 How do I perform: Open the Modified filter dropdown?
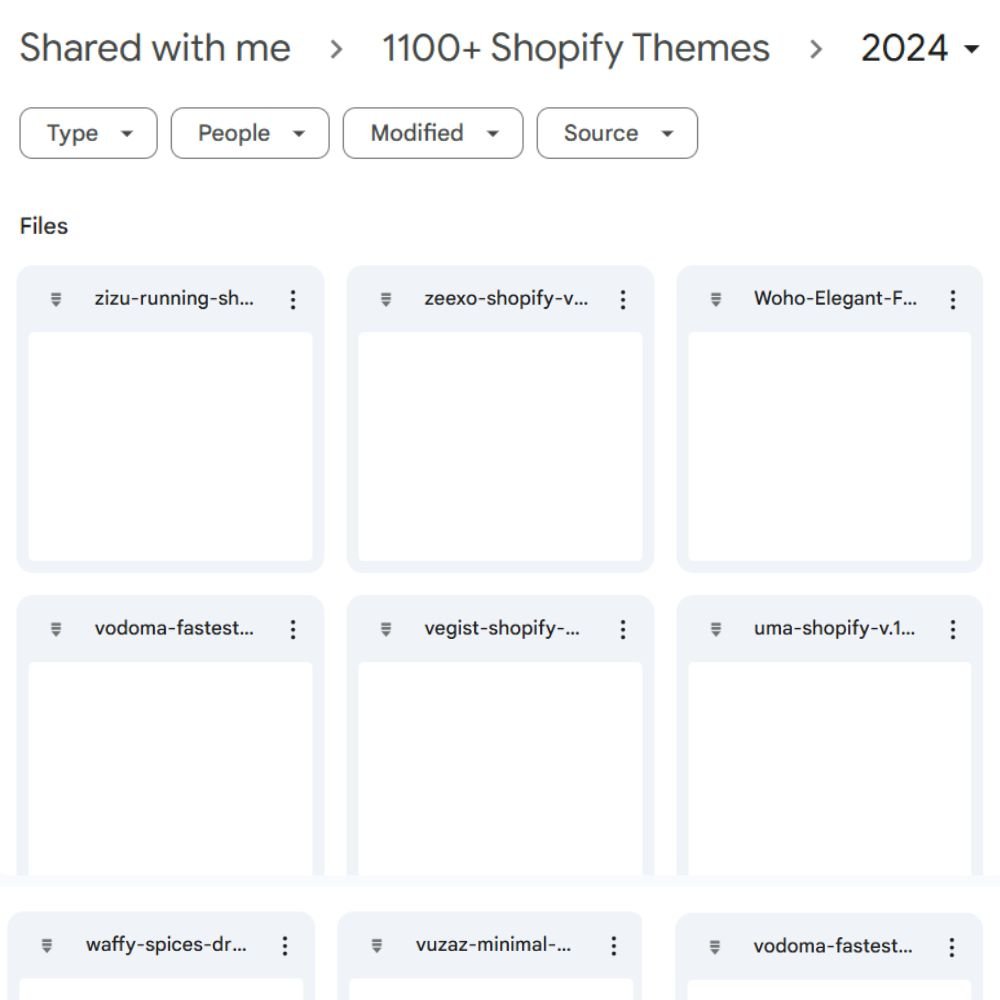pos(432,134)
